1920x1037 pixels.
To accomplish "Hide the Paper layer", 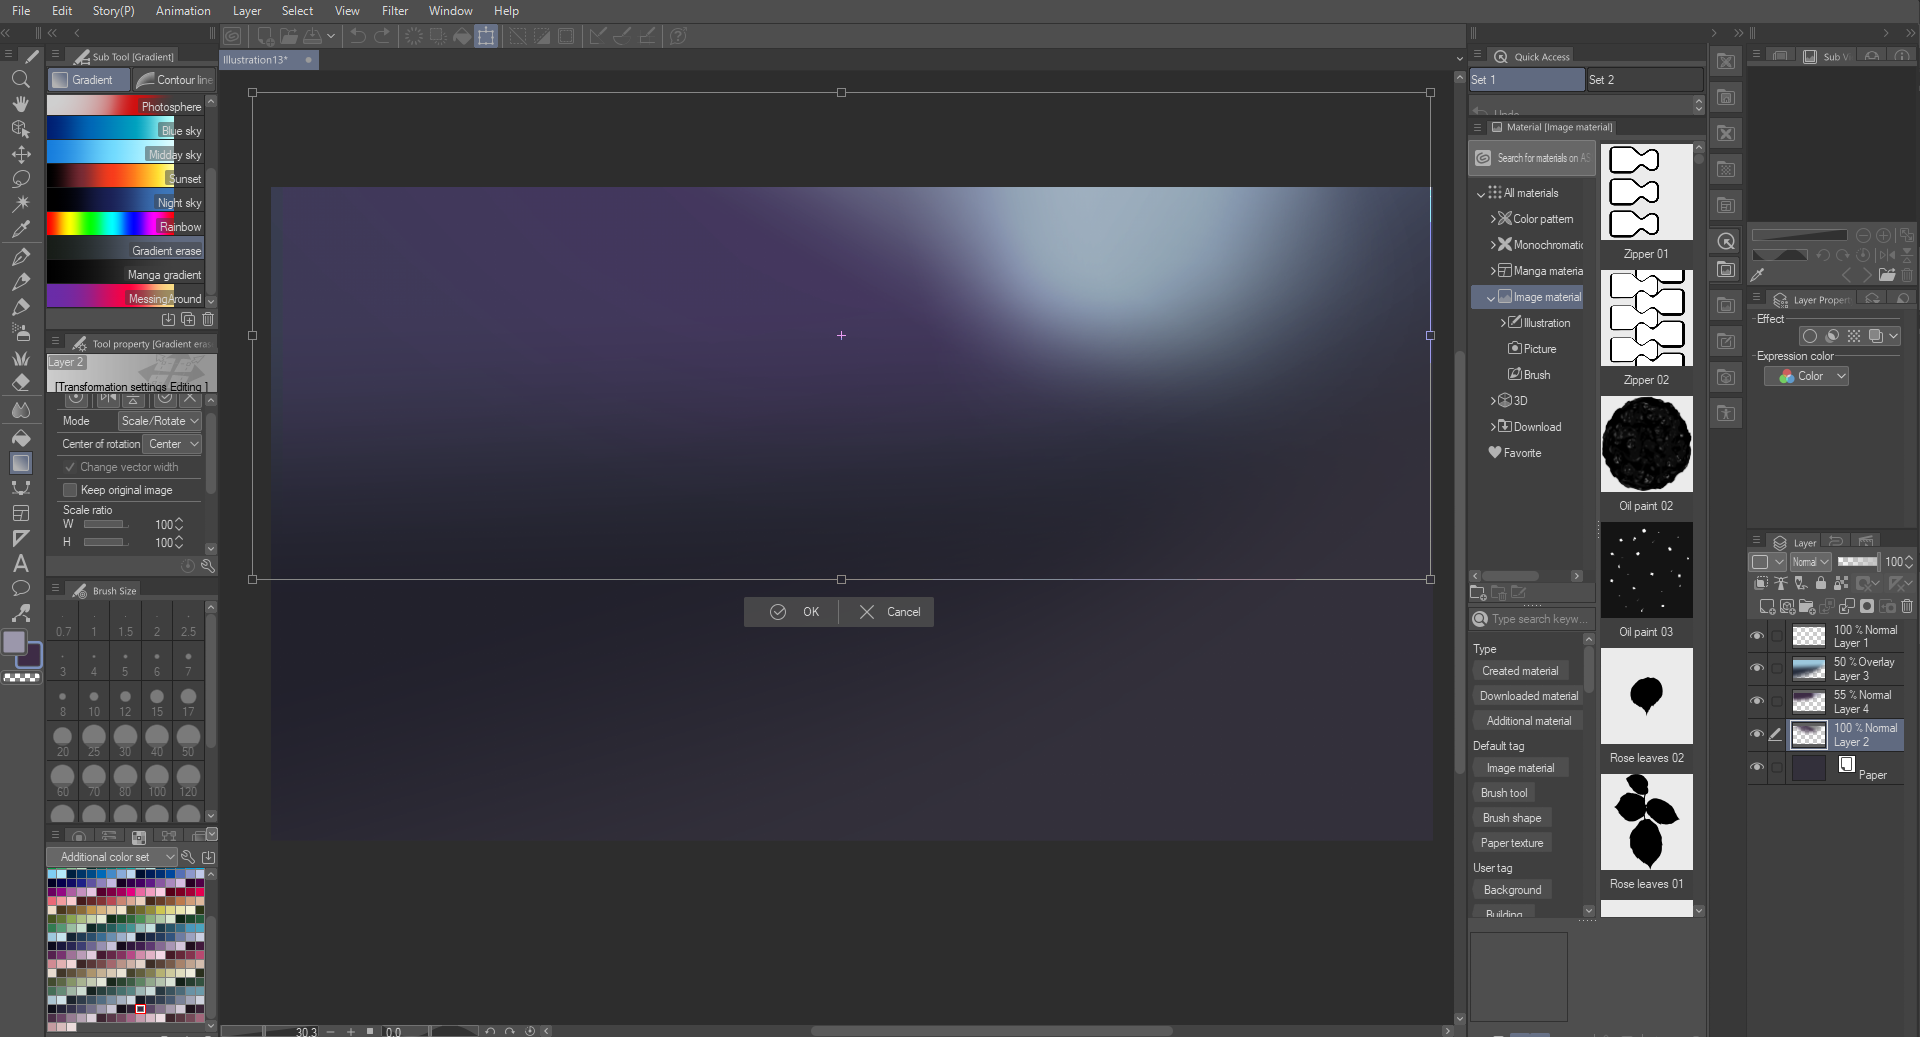I will coord(1757,767).
